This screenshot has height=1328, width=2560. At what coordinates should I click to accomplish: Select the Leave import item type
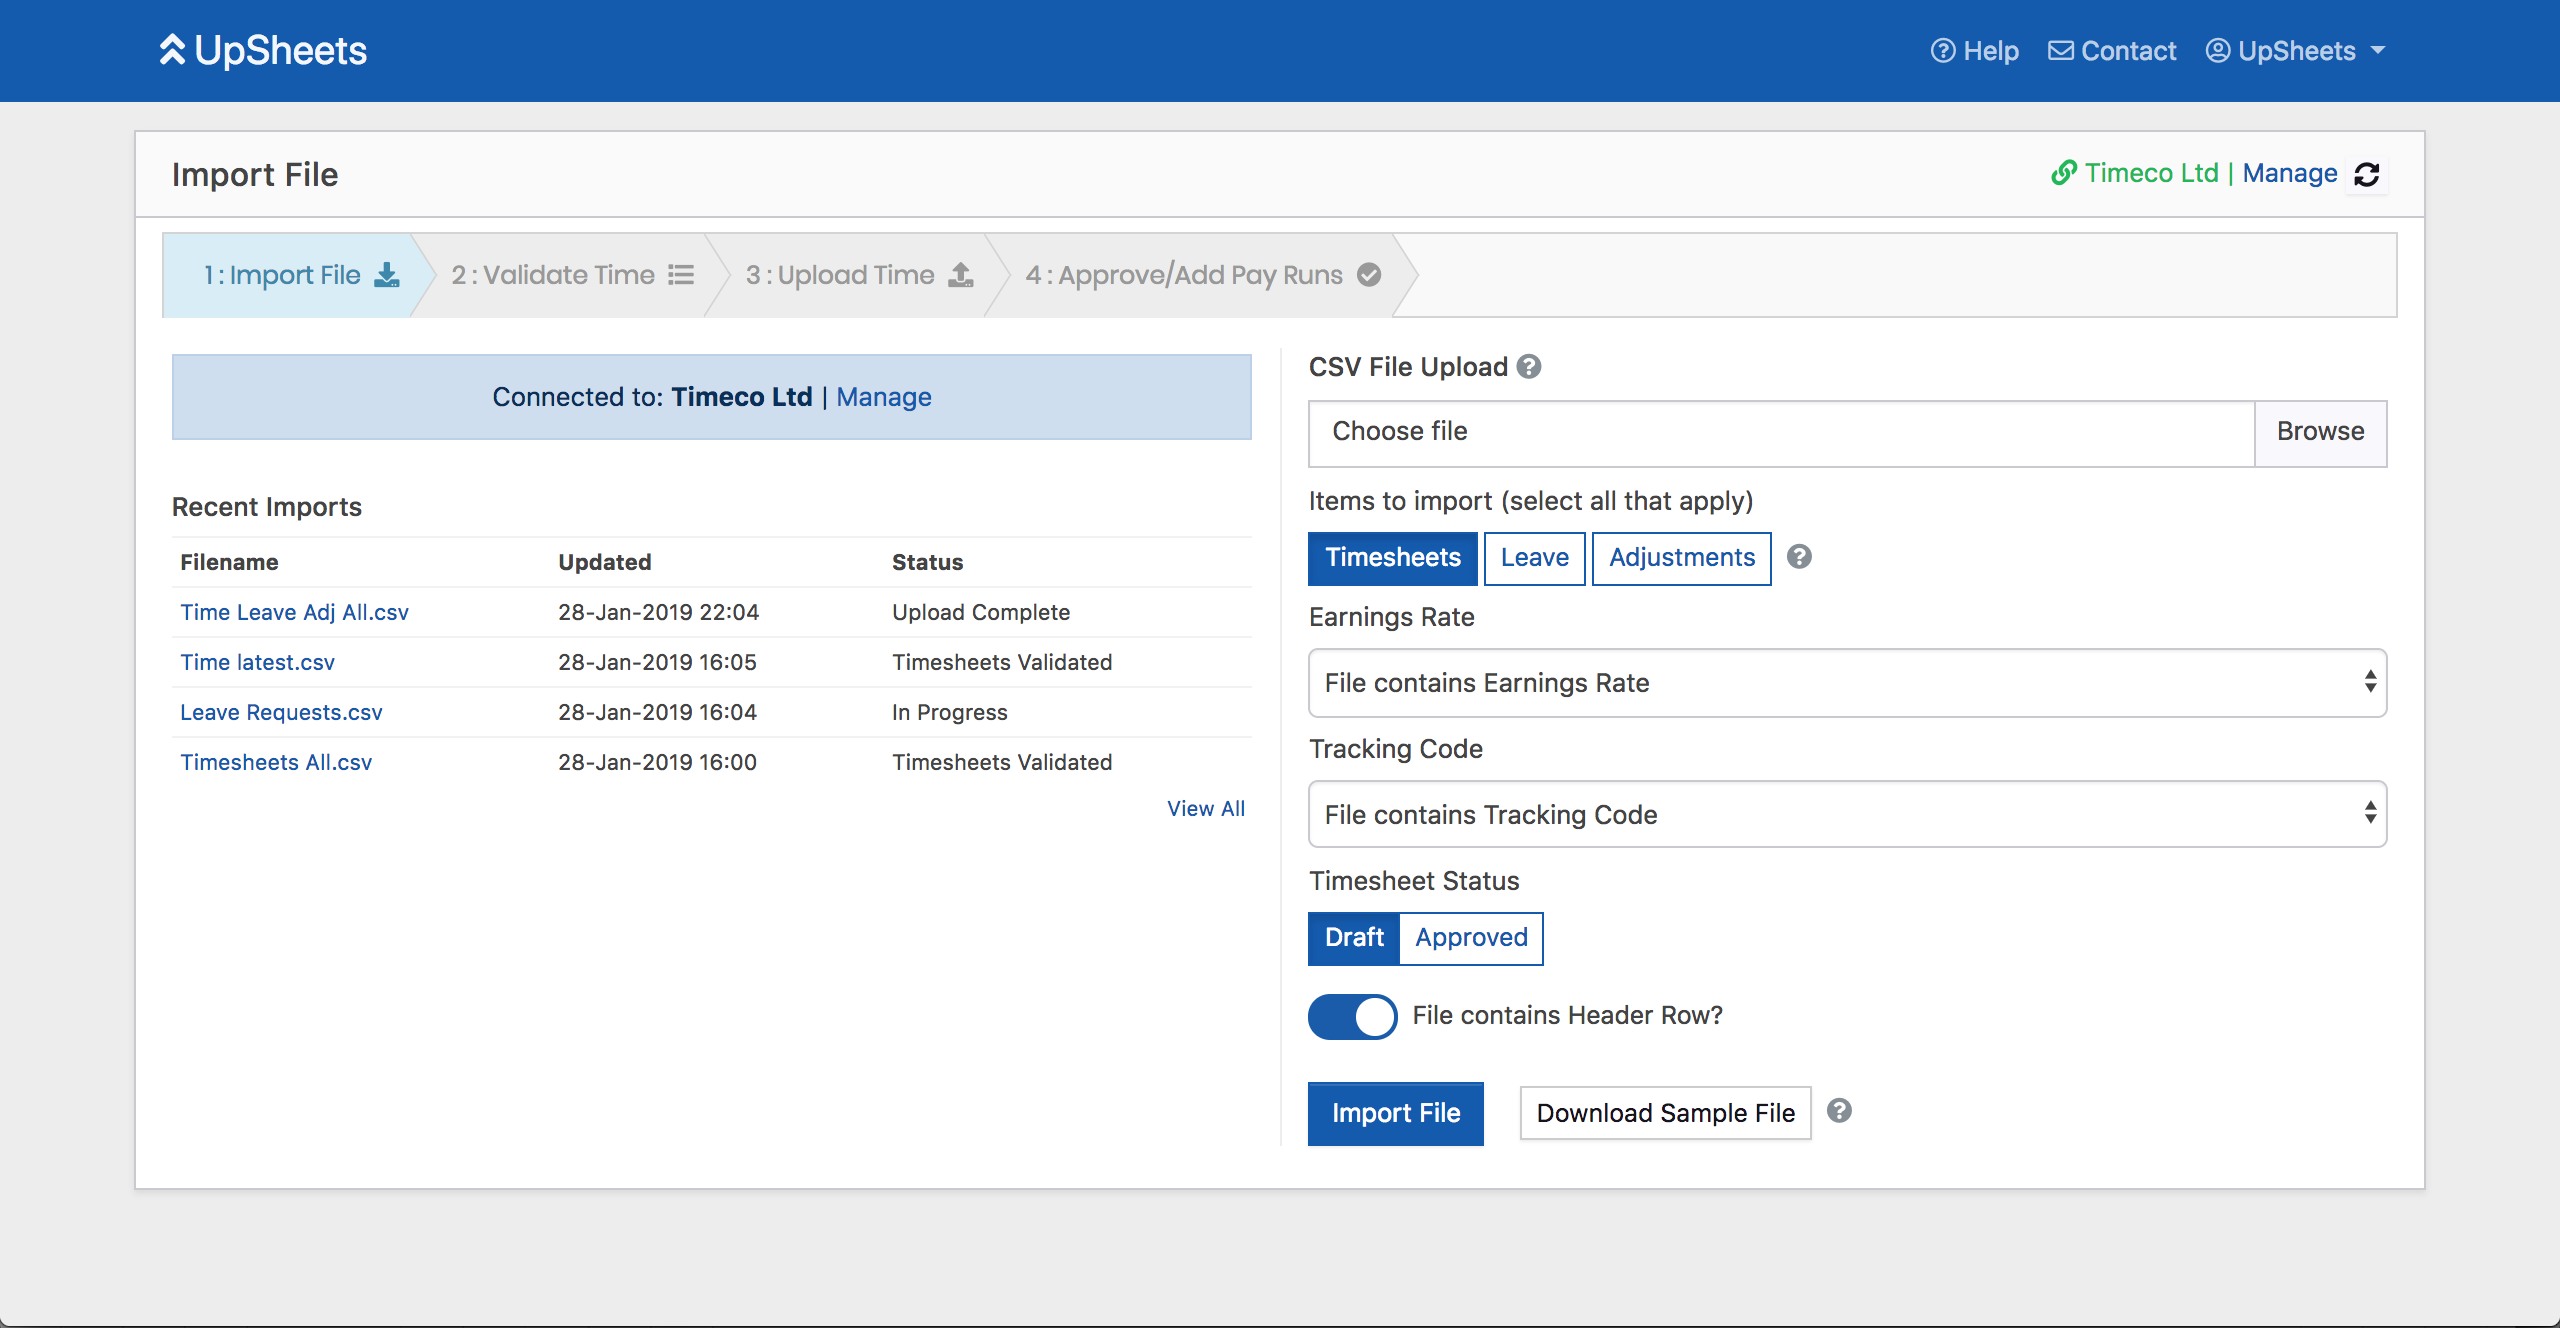click(x=1532, y=556)
